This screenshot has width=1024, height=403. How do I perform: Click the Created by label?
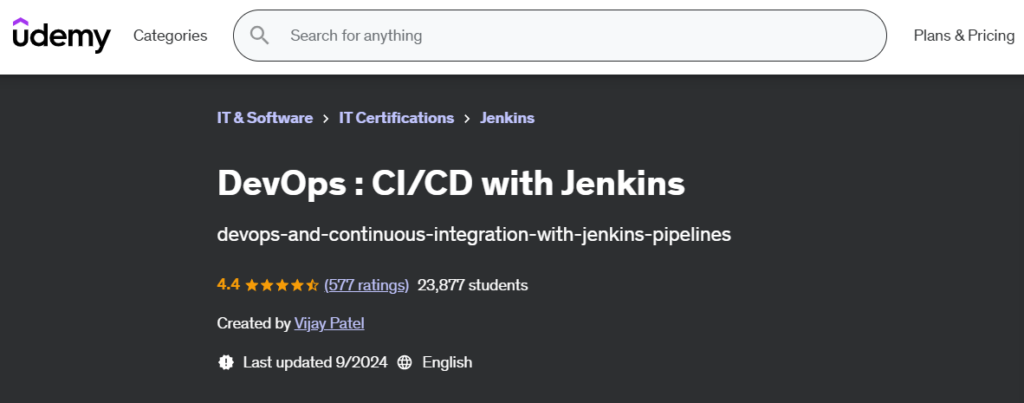click(253, 323)
